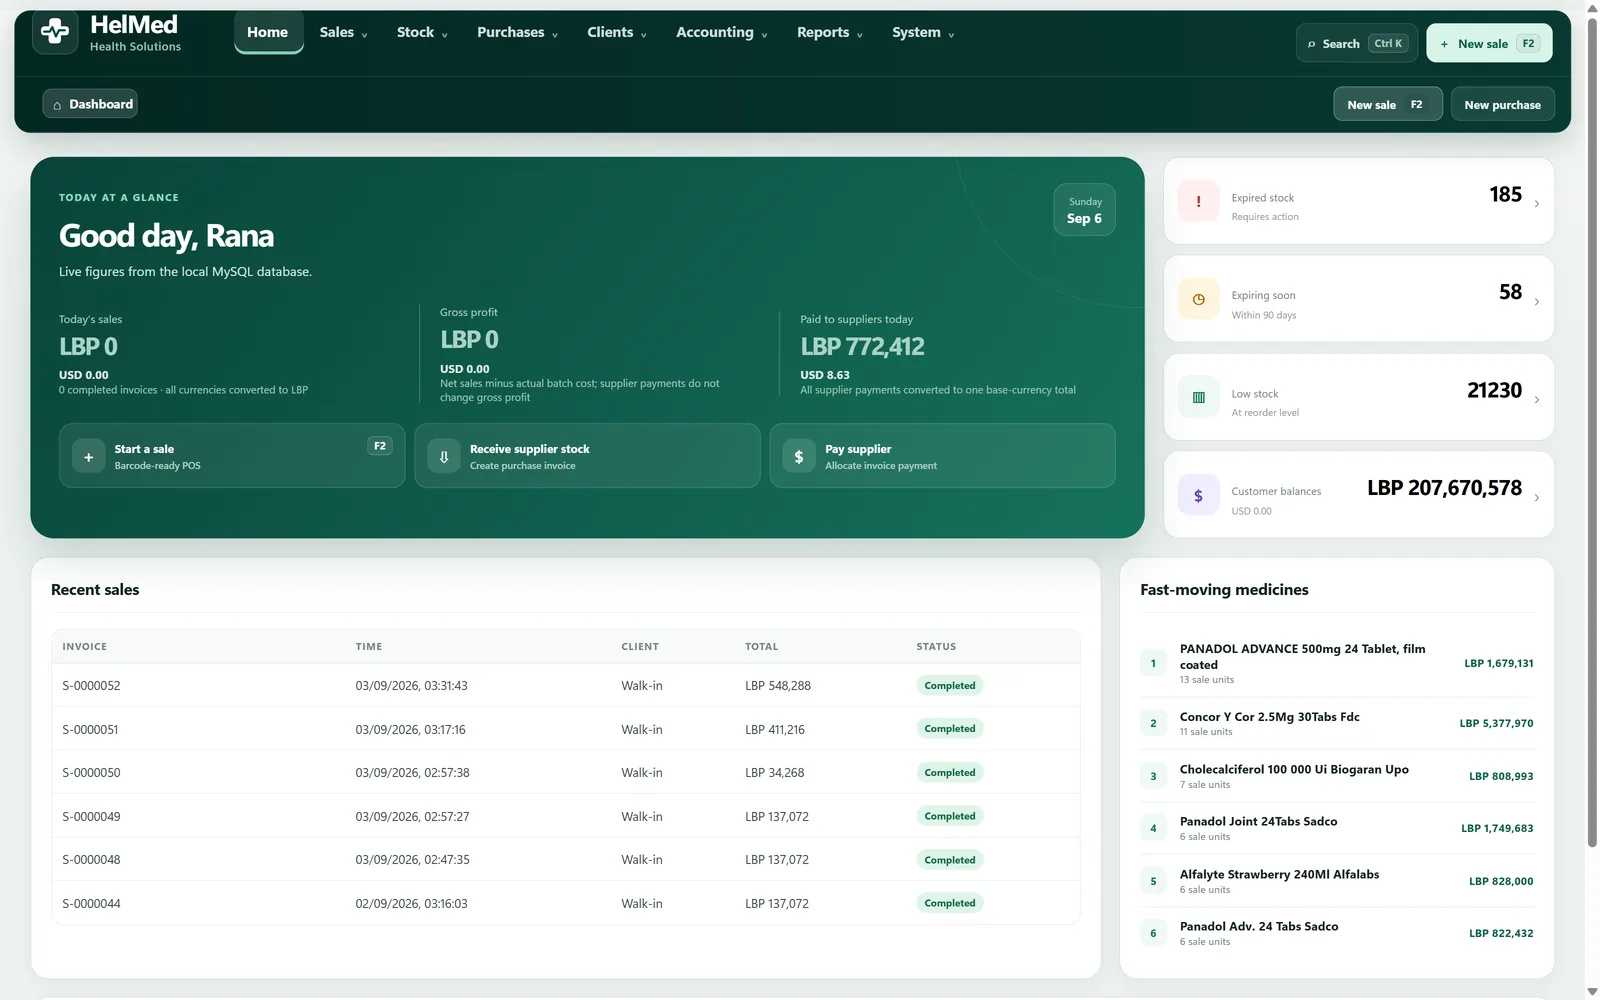Click the customer balances dollar icon
Screen dimensions: 1600x1000
1198,496
